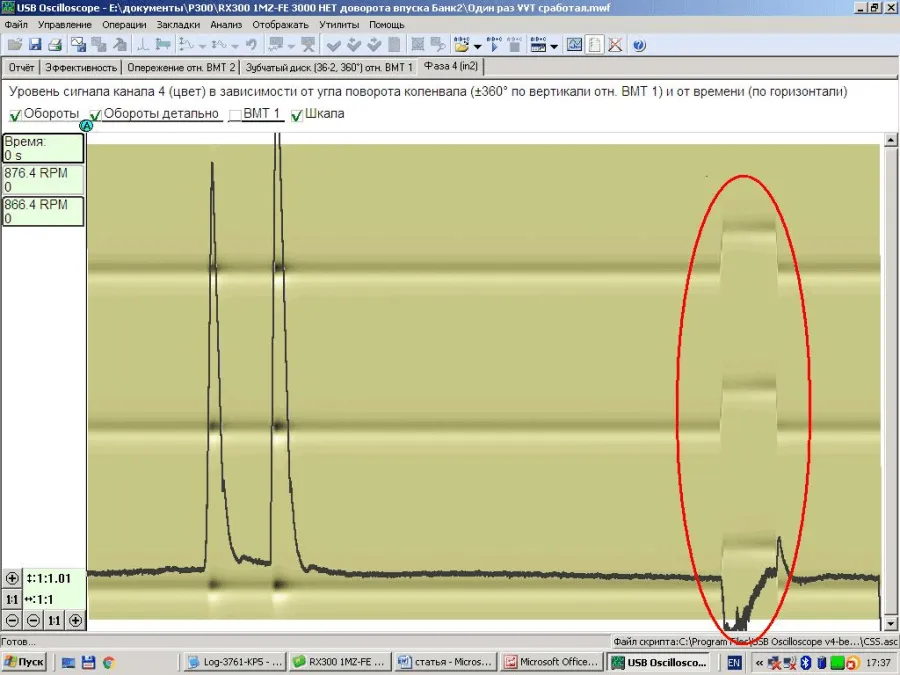Click the single pulse marker toolbar icon

pyautogui.click(x=143, y=44)
